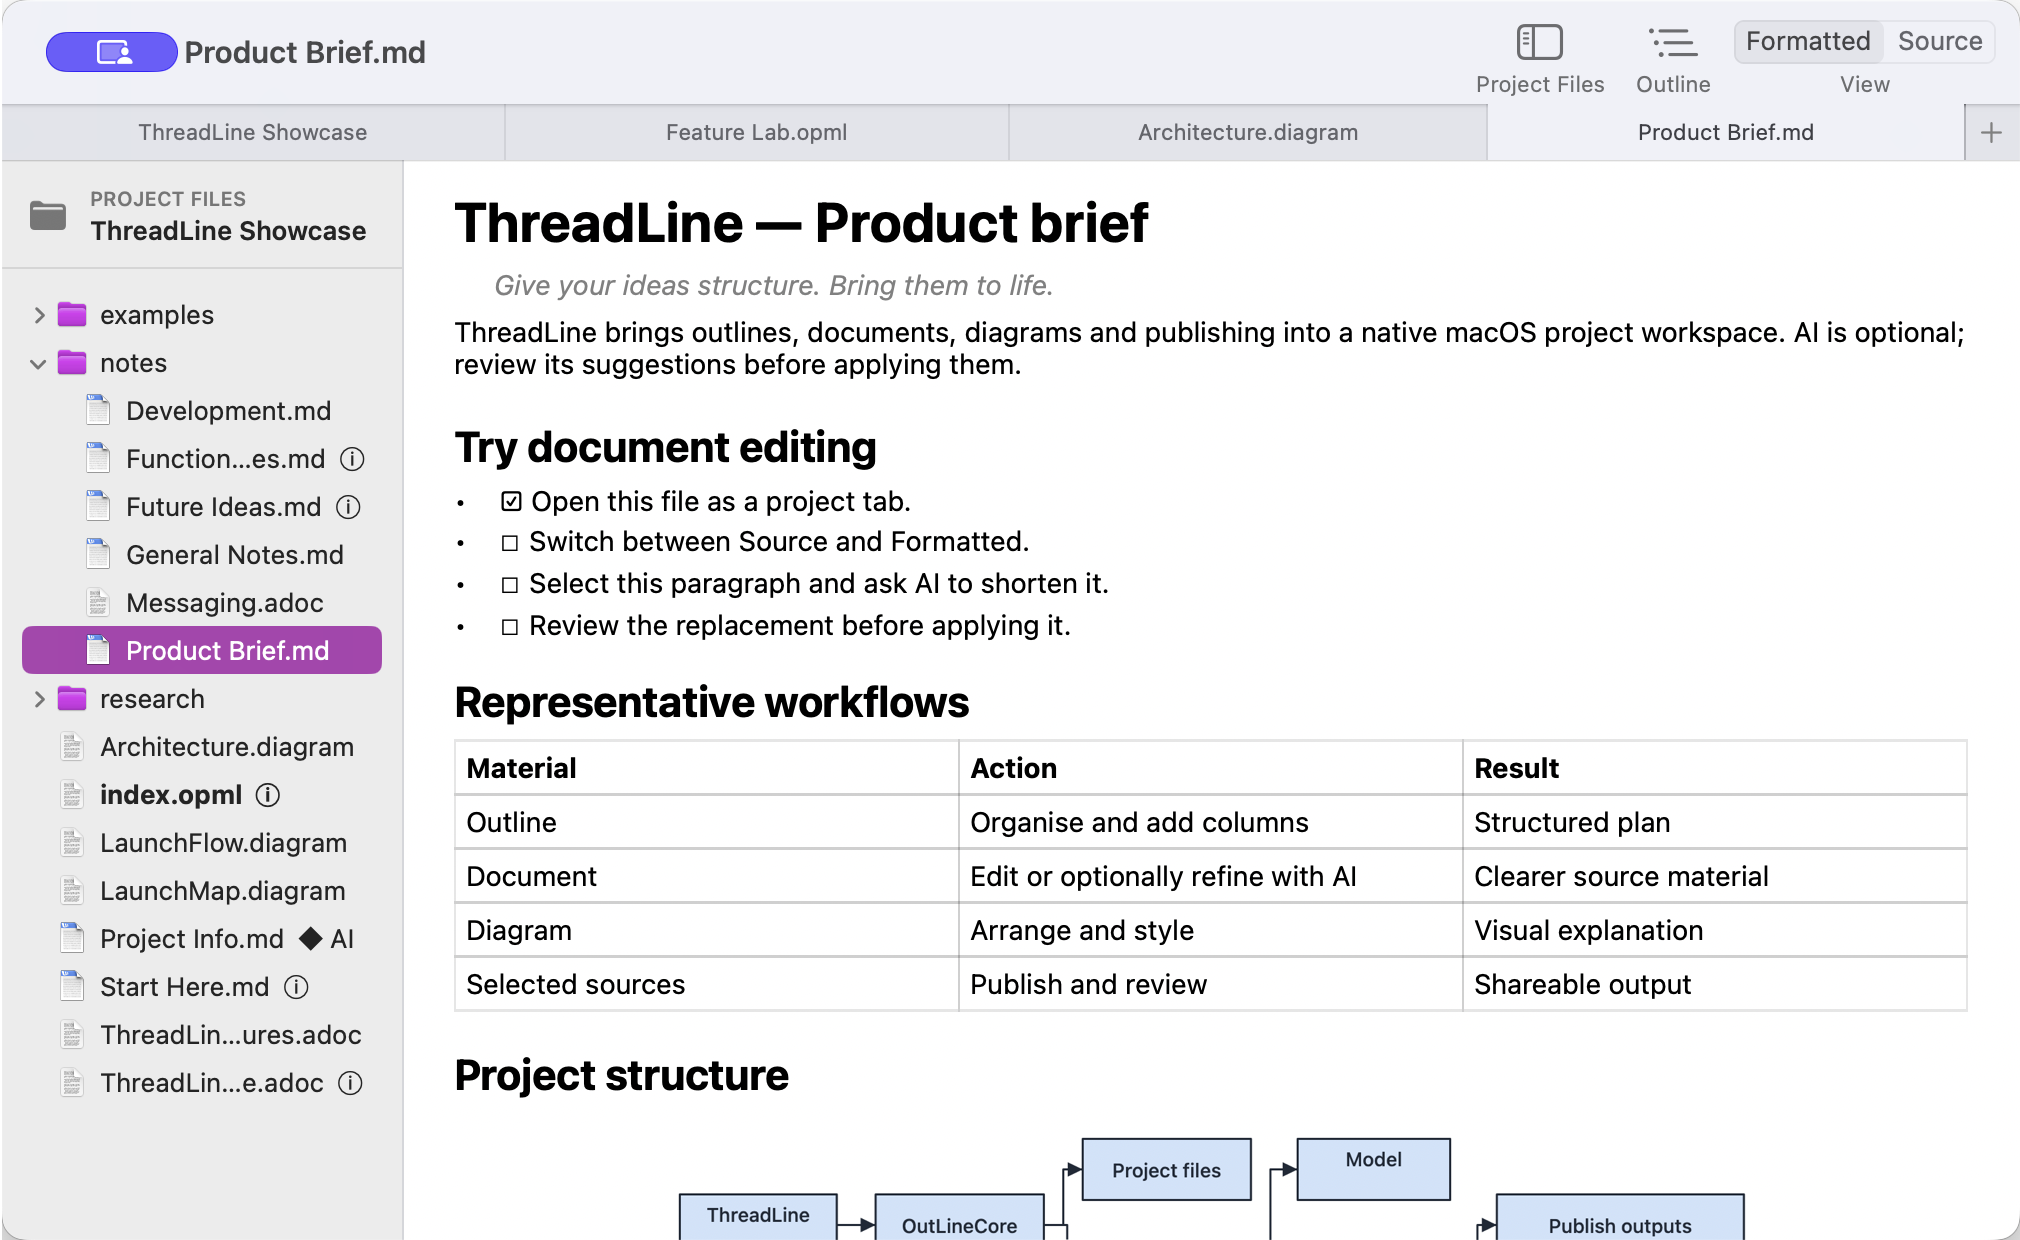
Task: Click Development.md file icon
Action: tap(98, 410)
